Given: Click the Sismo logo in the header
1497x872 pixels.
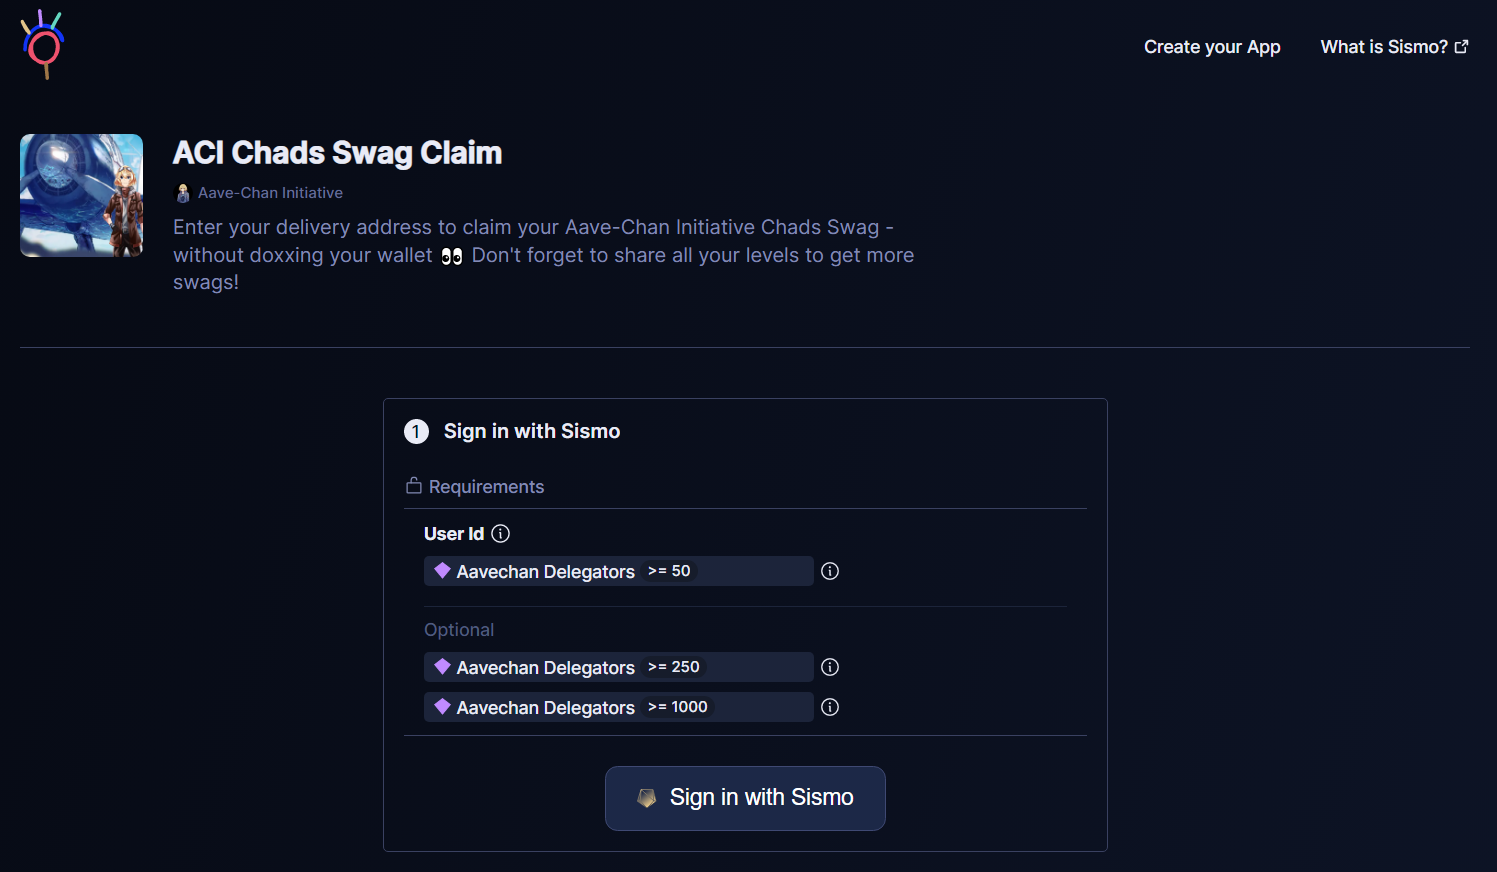Looking at the screenshot, I should [x=42, y=45].
